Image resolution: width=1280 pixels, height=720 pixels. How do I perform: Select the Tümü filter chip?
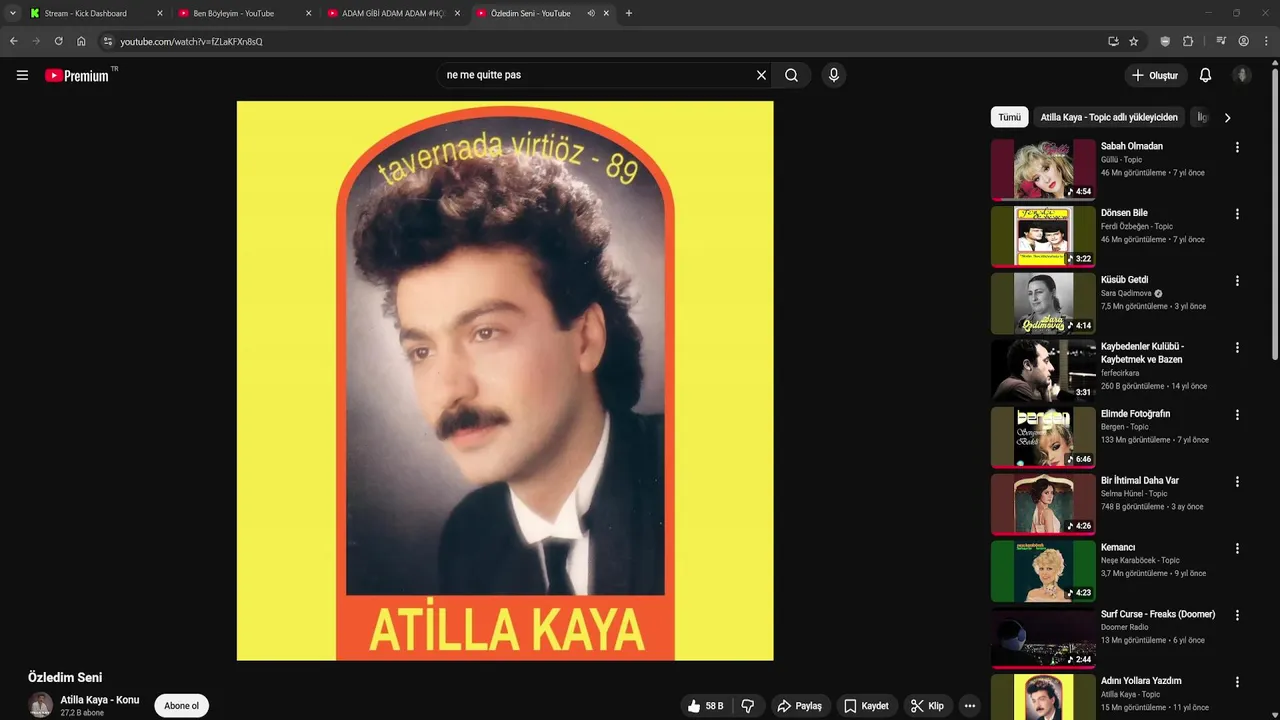tap(1010, 117)
